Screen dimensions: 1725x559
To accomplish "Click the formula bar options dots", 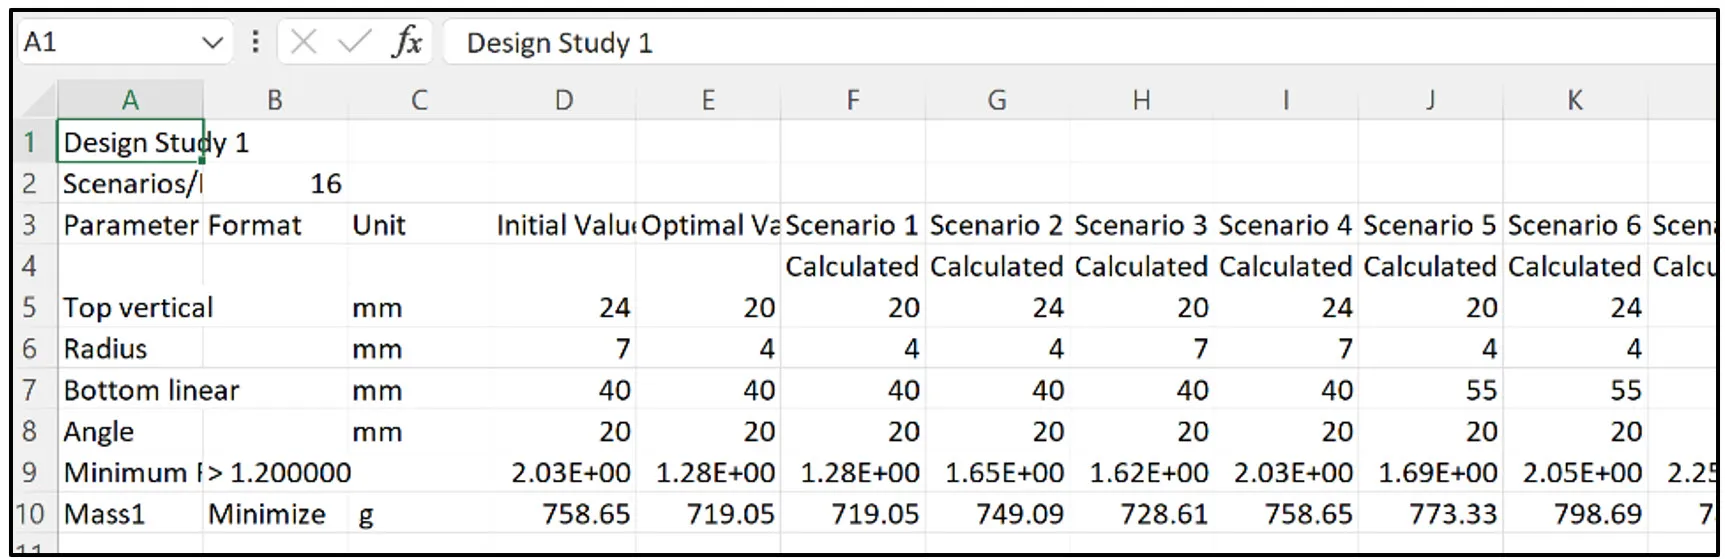I will click(255, 42).
